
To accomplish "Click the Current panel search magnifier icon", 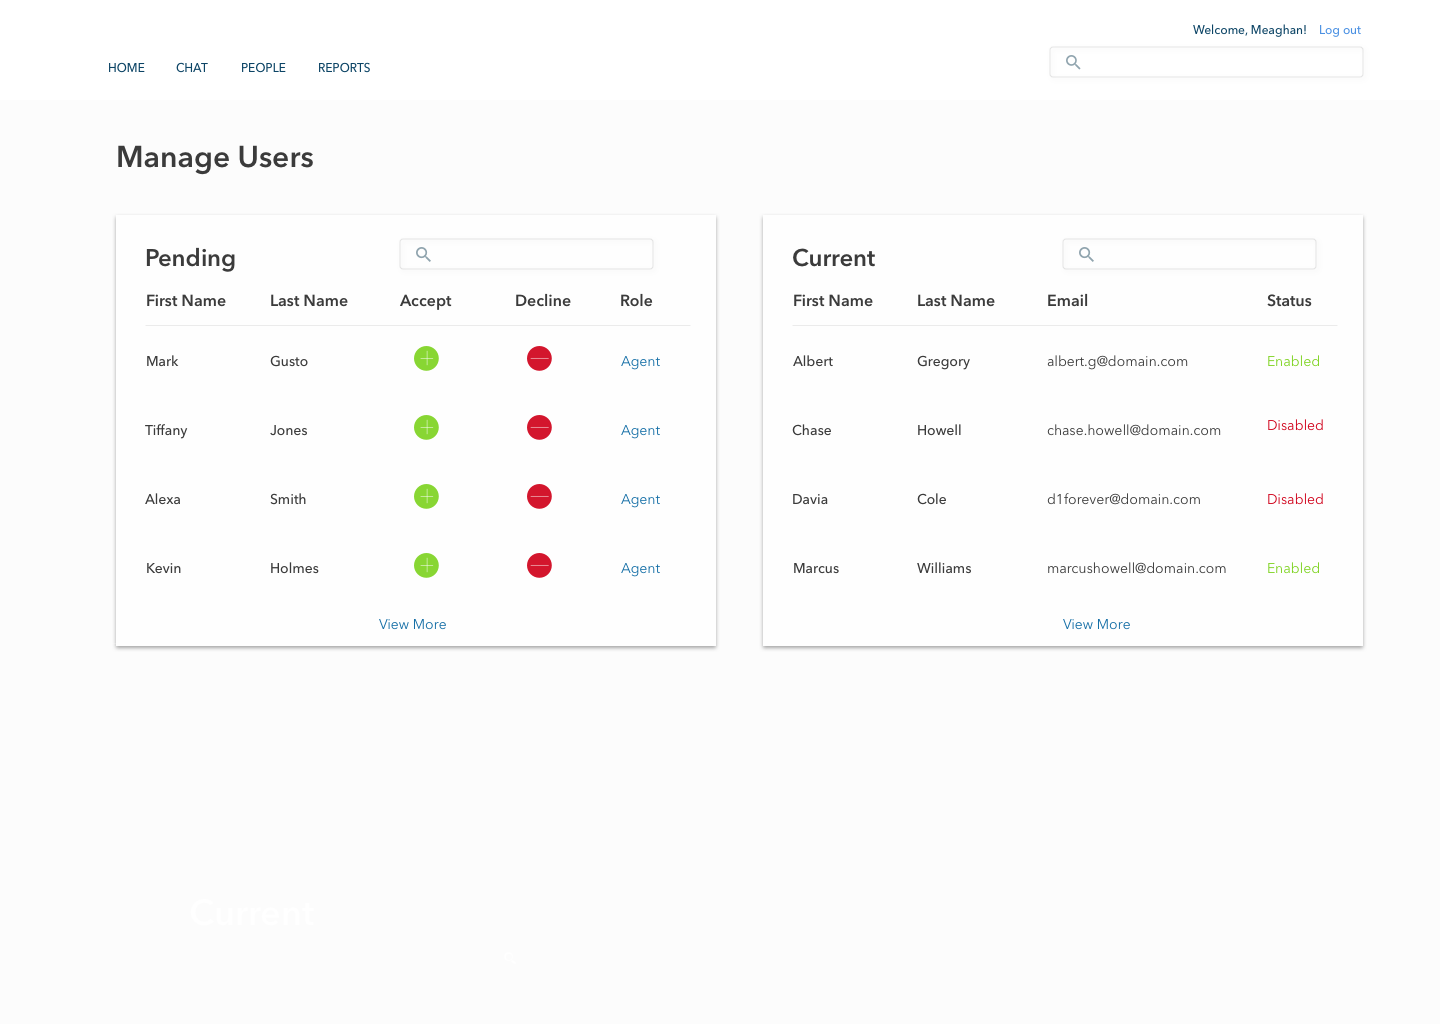I will coord(1086,254).
